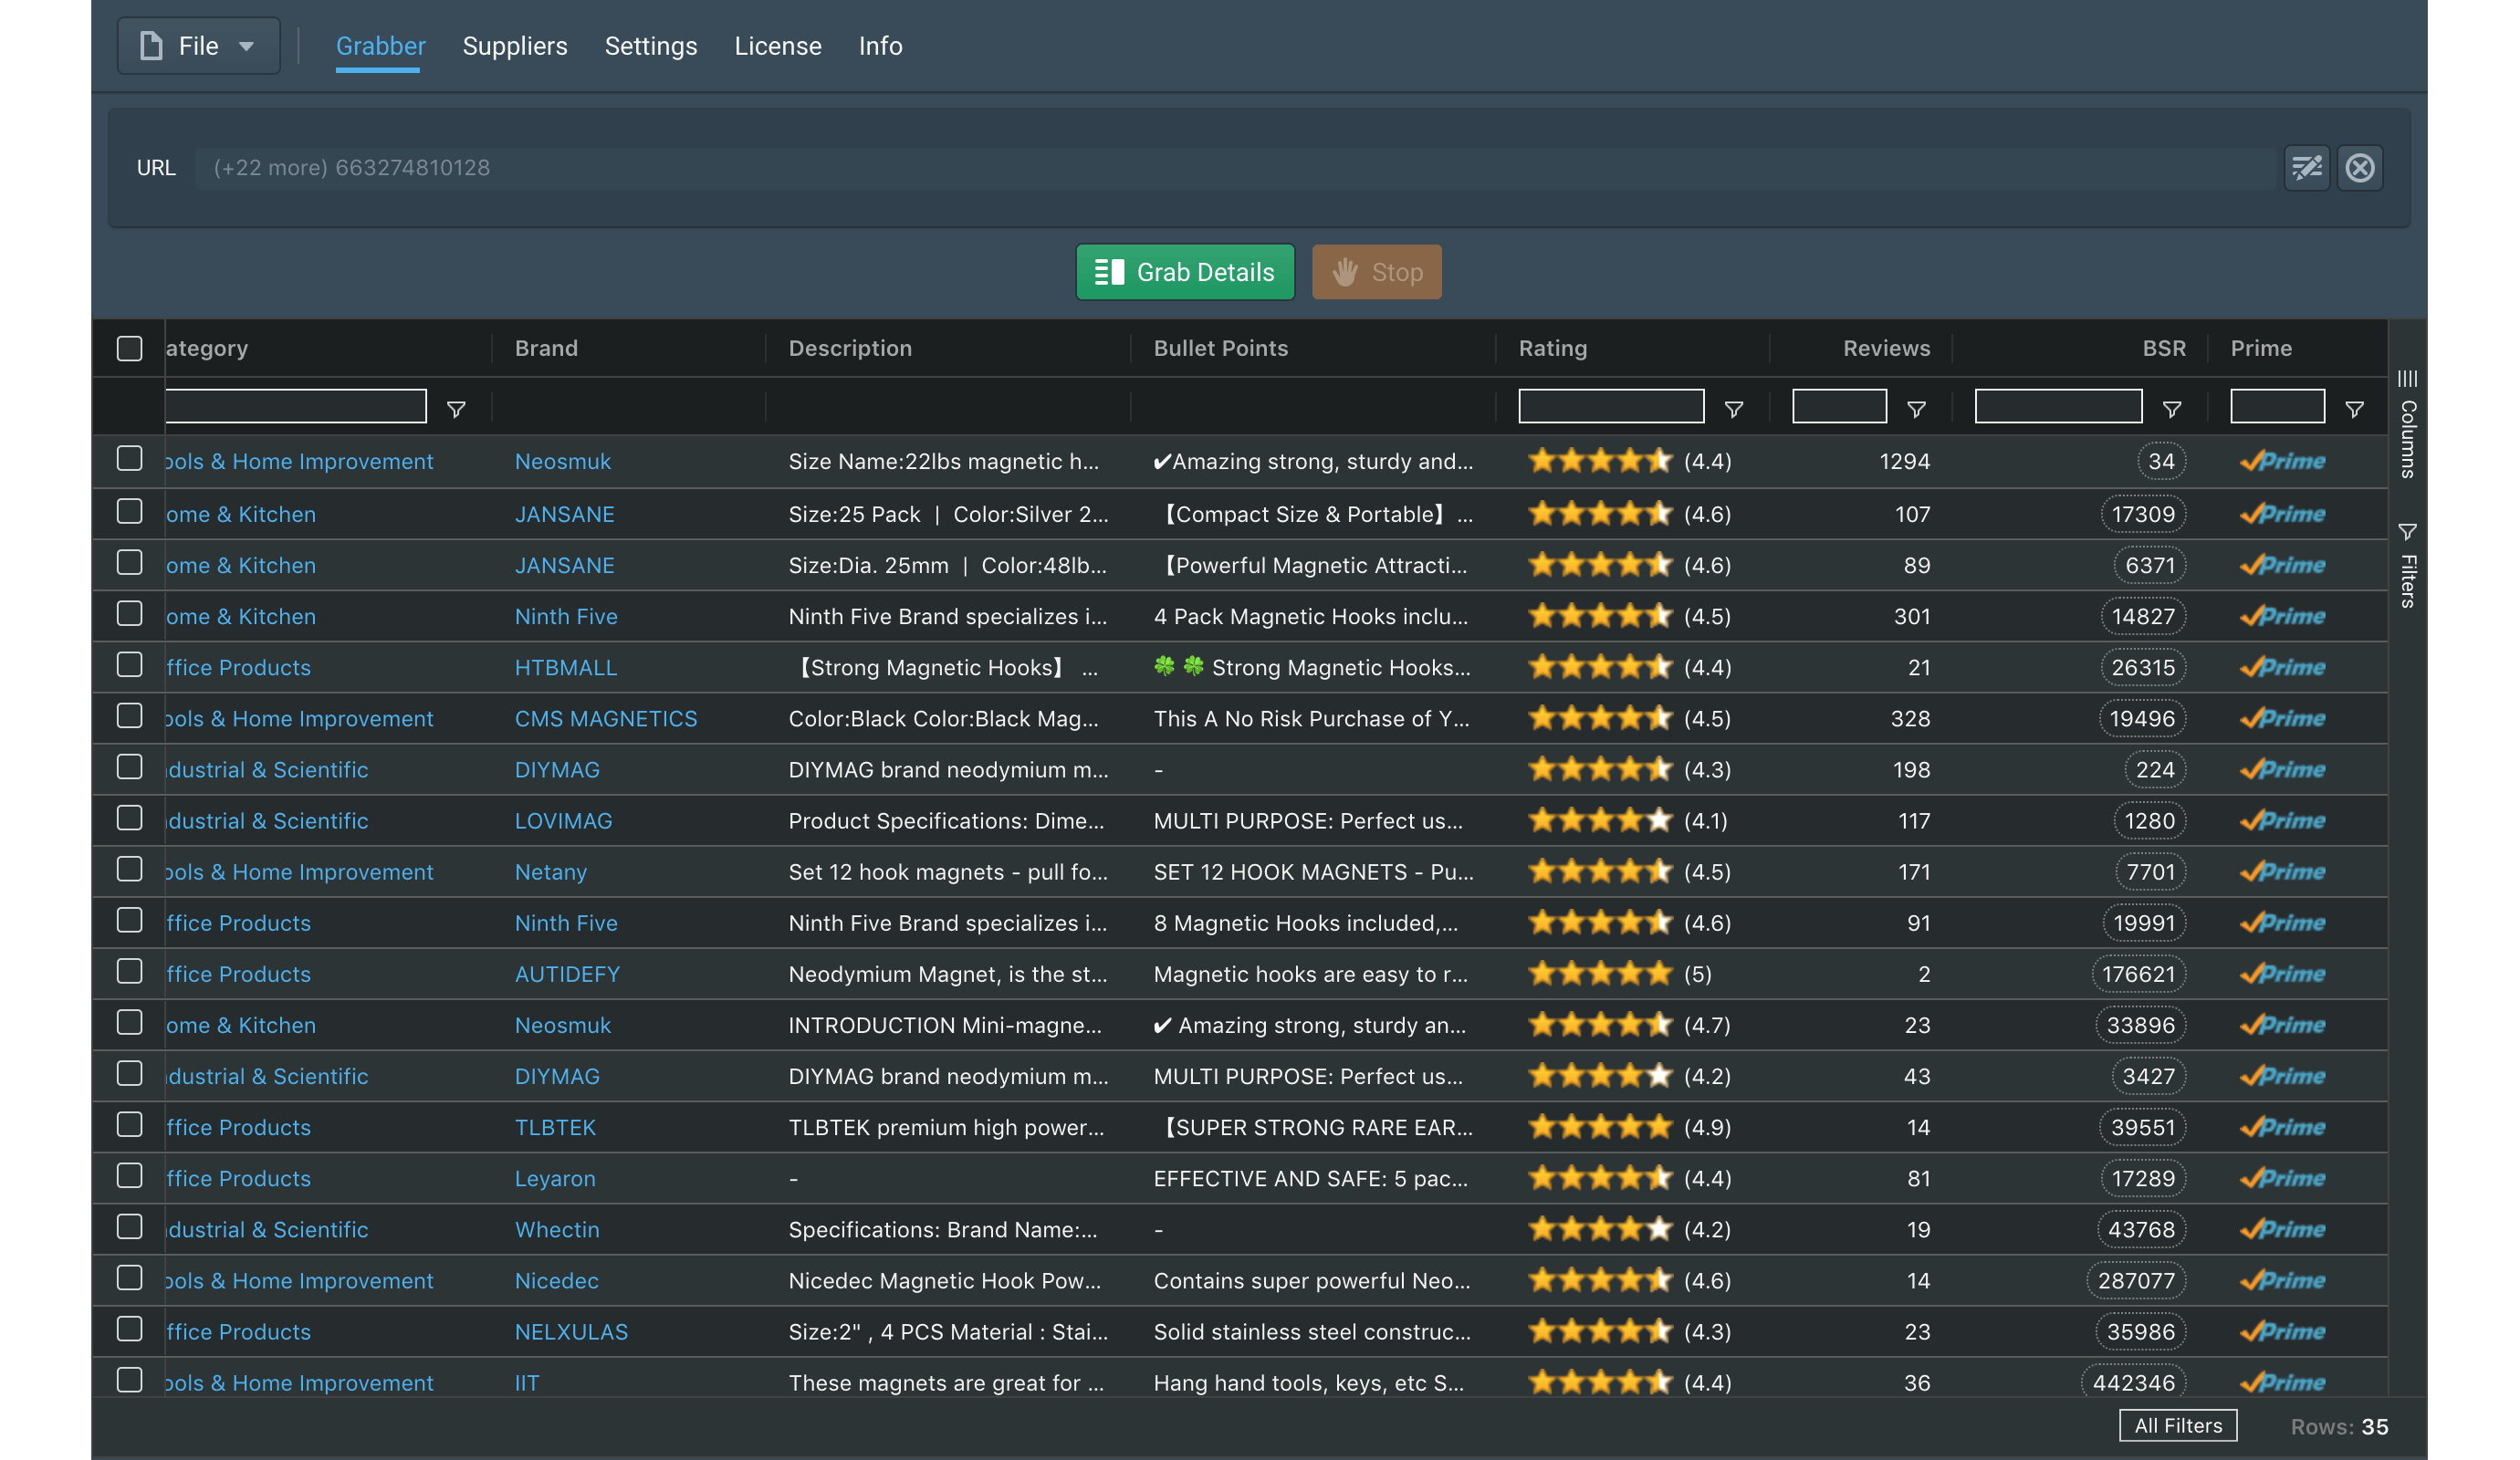Screen dimensions: 2520x1460
Task: Click the Prime badge in the IIT row
Action: coord(2282,1383)
